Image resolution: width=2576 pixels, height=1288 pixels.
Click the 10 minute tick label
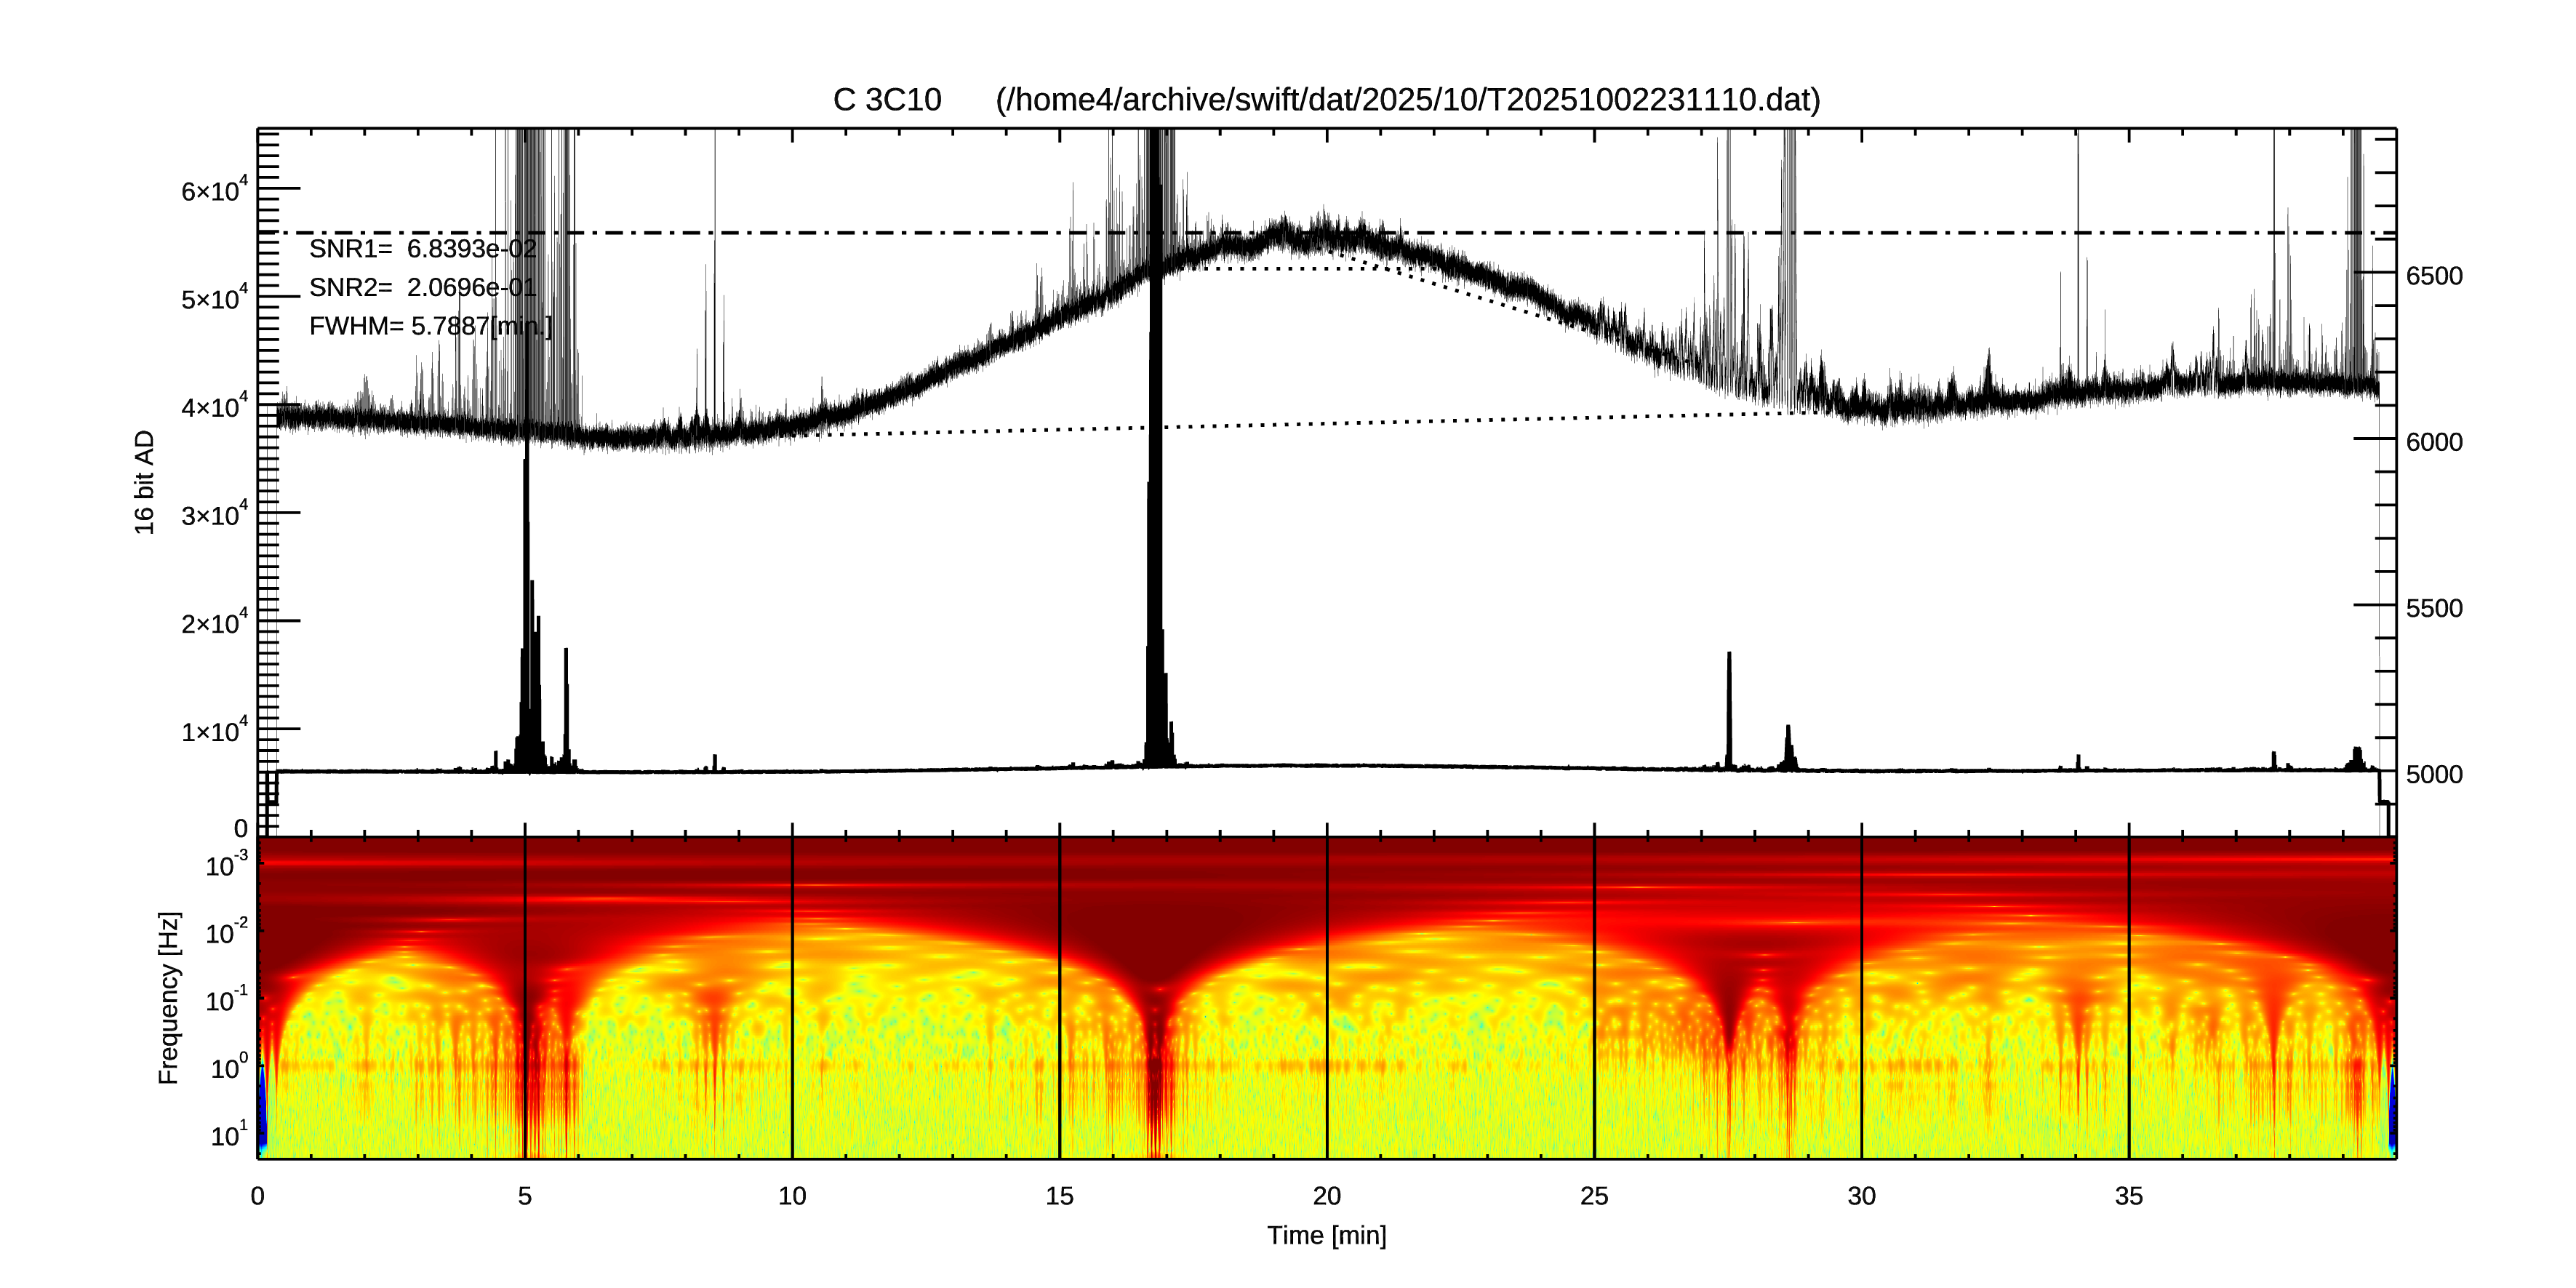point(791,1196)
